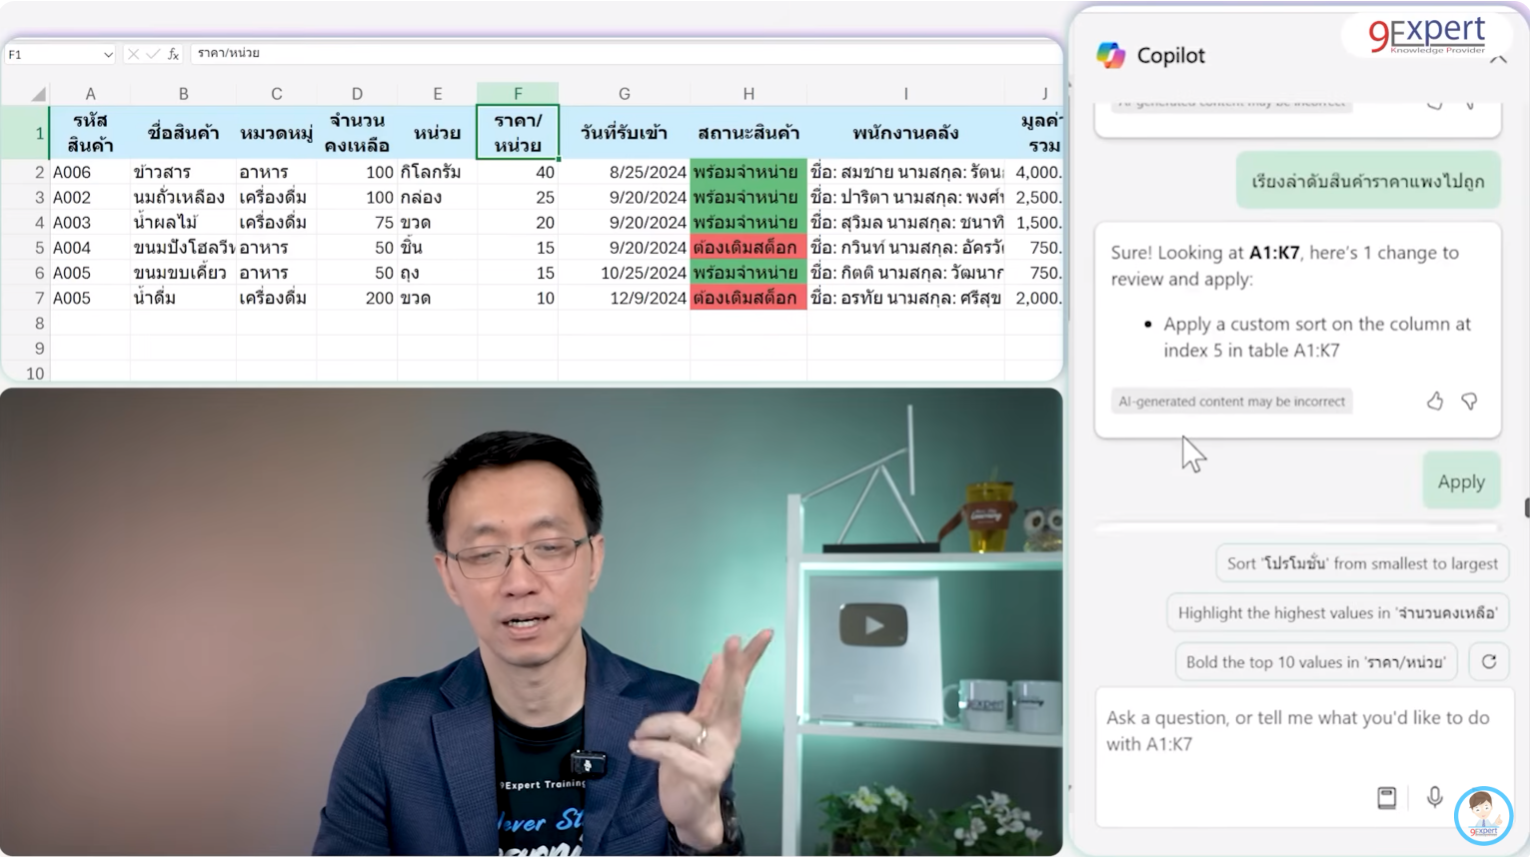Image resolution: width=1534 pixels, height=857 pixels.
Task: Collapse the Copilot panel with the chevron
Action: pos(1497,60)
